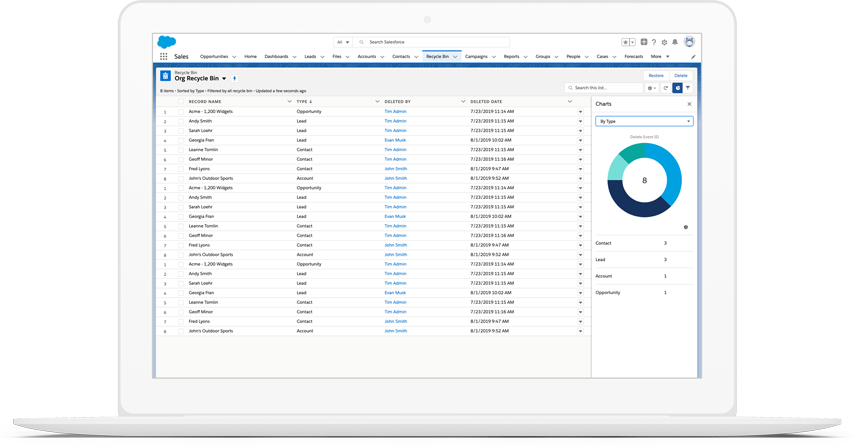Open the Opportunities tab chevron menu

[234, 57]
